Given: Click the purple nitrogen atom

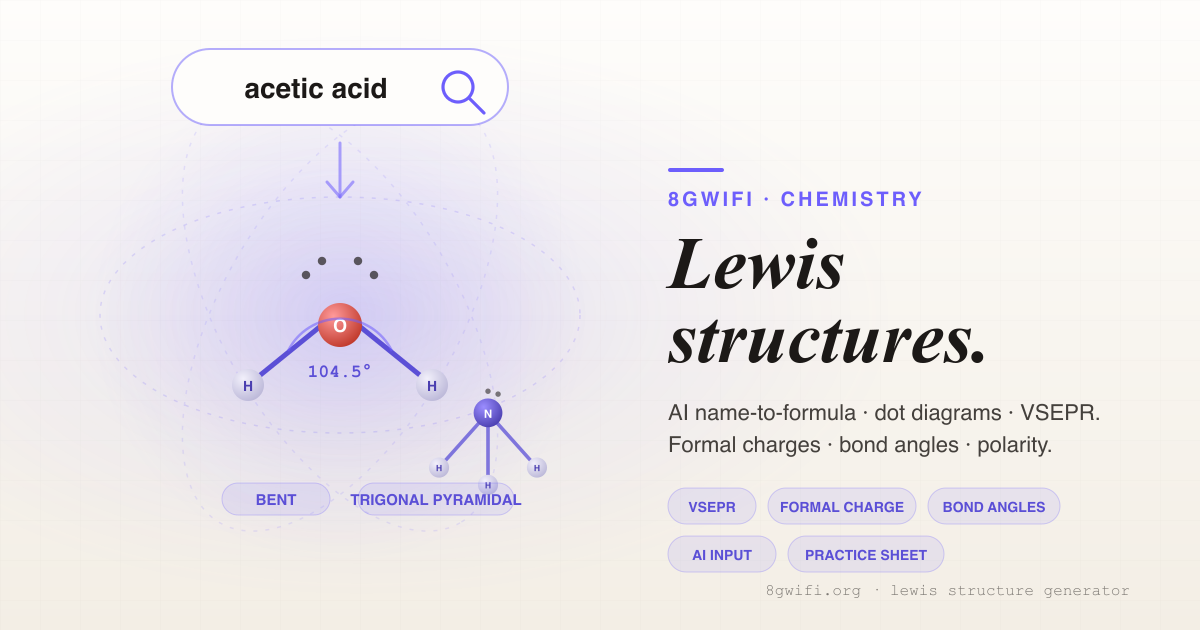Looking at the screenshot, I should (x=488, y=413).
